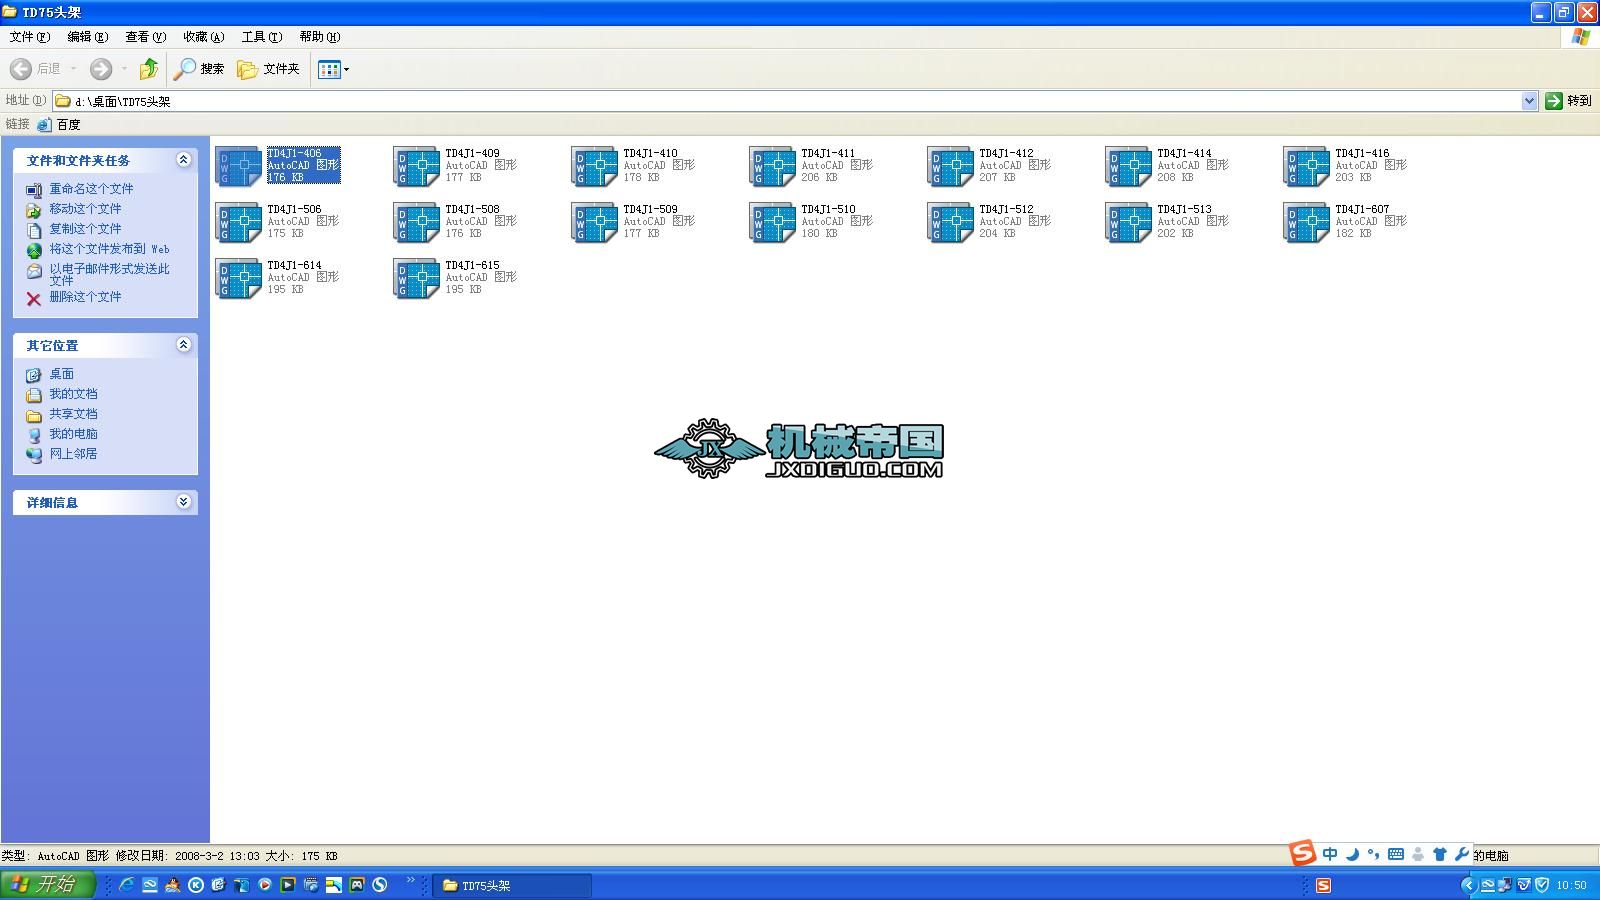Viewport: 1600px width, 900px height.
Task: Open the 收藏(A) menu
Action: (x=204, y=37)
